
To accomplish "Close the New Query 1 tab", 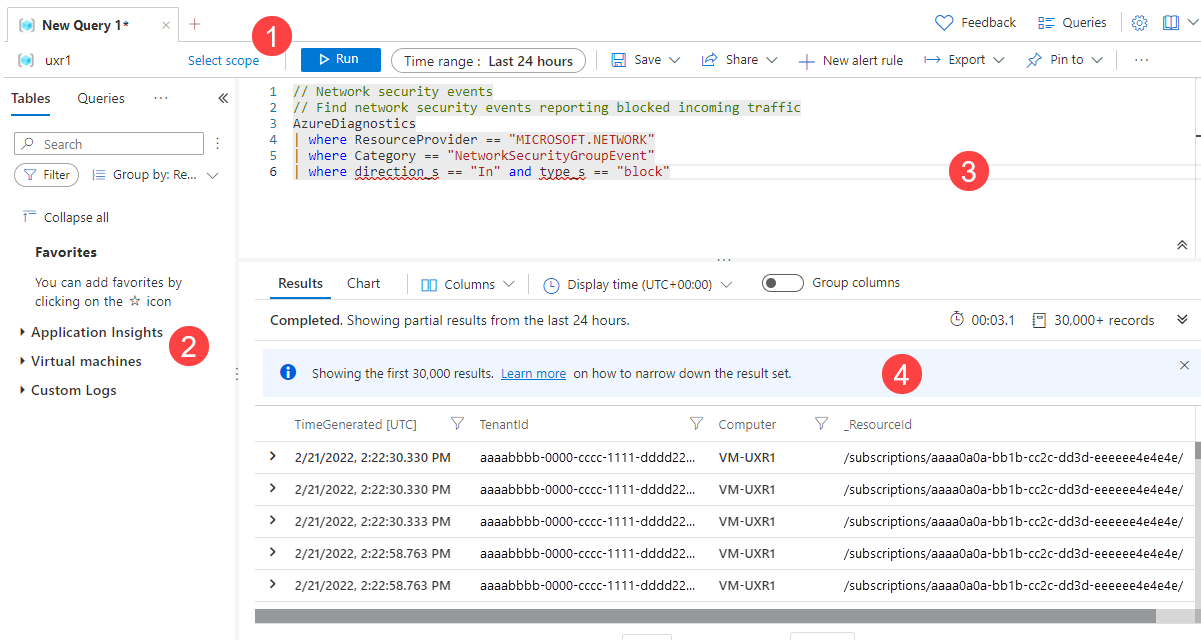I will pyautogui.click(x=166, y=25).
